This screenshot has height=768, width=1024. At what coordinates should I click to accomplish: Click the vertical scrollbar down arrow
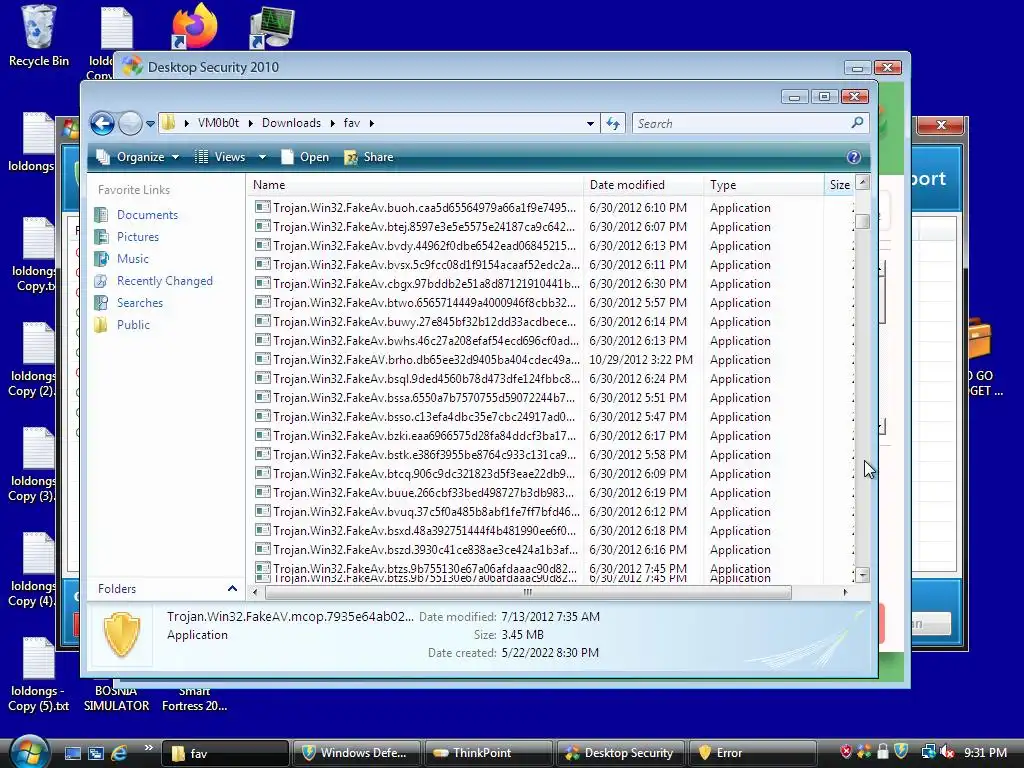coord(863,575)
